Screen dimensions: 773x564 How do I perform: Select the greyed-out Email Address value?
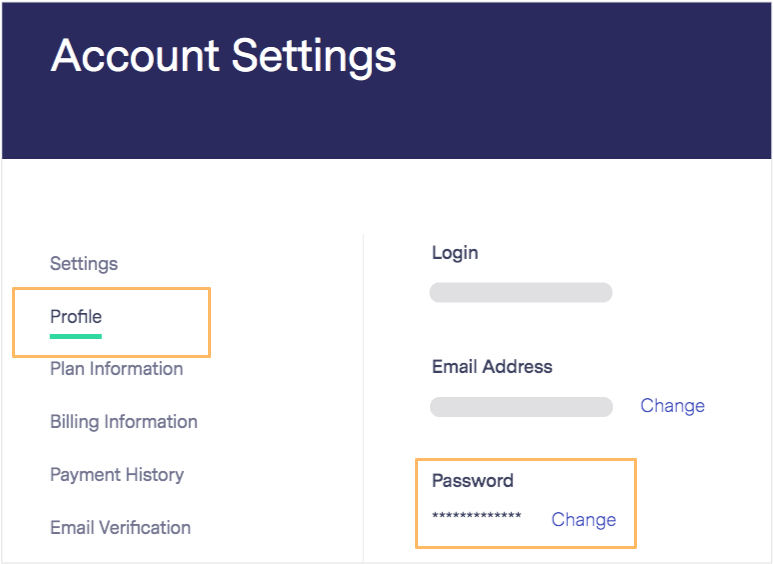(x=521, y=407)
